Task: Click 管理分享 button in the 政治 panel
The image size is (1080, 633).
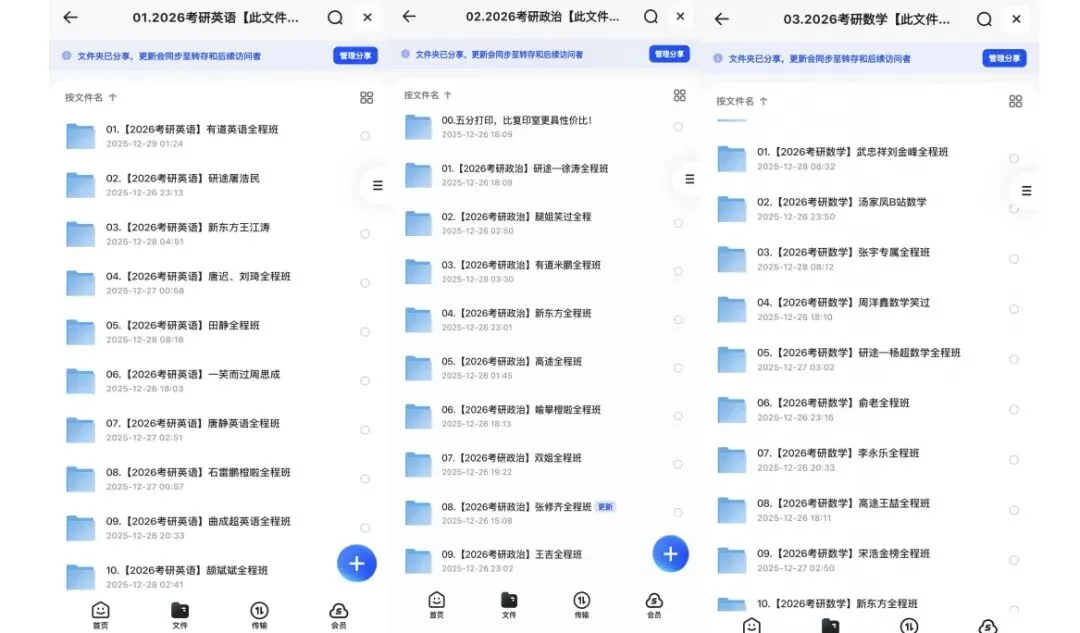Action: 669,54
